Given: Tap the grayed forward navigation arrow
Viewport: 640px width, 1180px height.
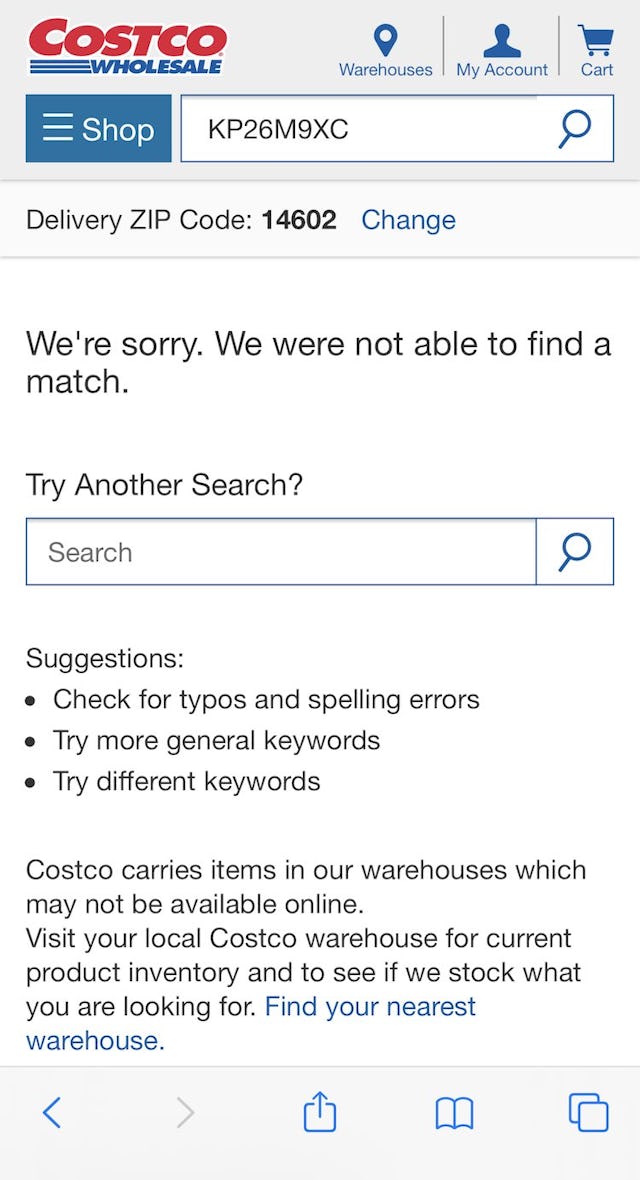Looking at the screenshot, I should tap(185, 1111).
